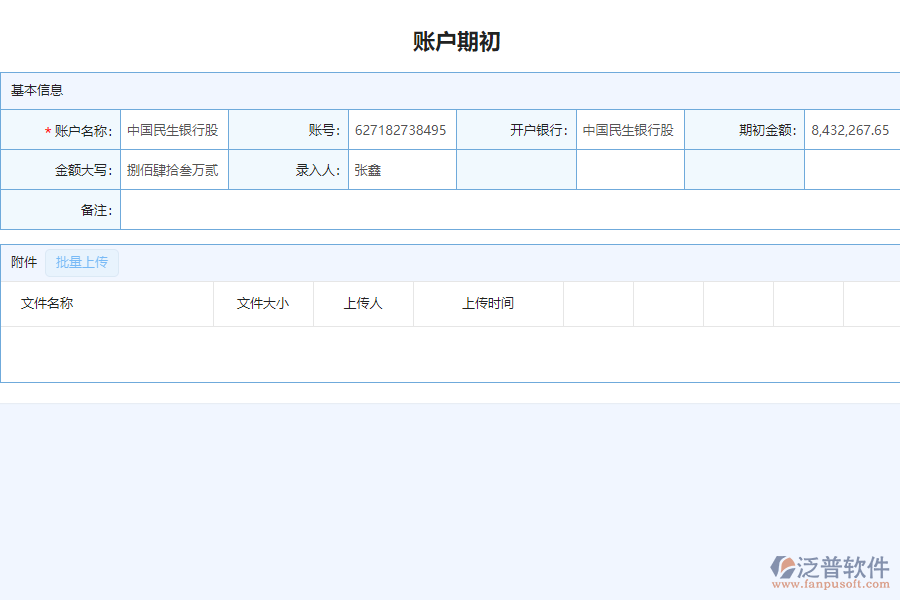The height and width of the screenshot is (600, 900).
Task: Click the 批量上传 upload button
Action: [x=82, y=262]
